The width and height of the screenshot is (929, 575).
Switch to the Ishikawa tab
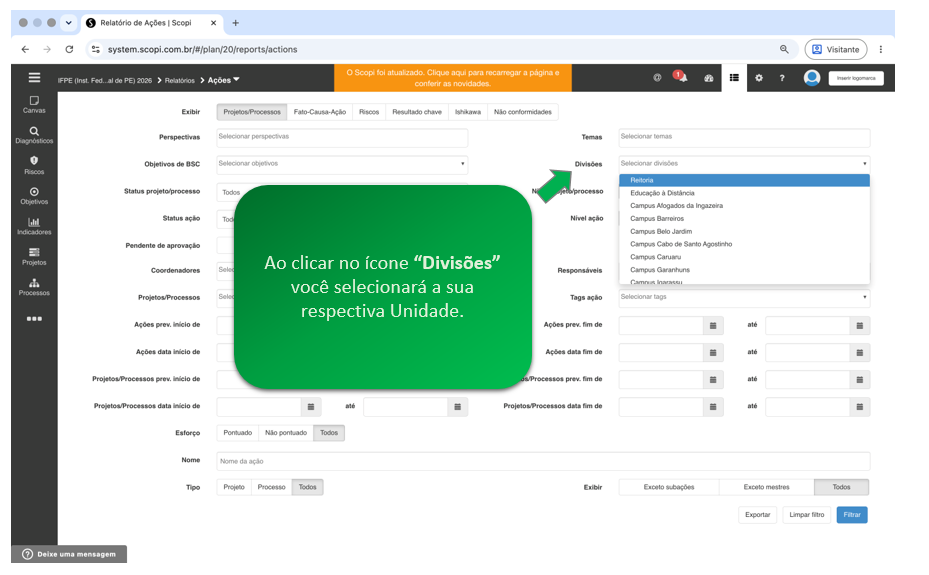point(467,112)
